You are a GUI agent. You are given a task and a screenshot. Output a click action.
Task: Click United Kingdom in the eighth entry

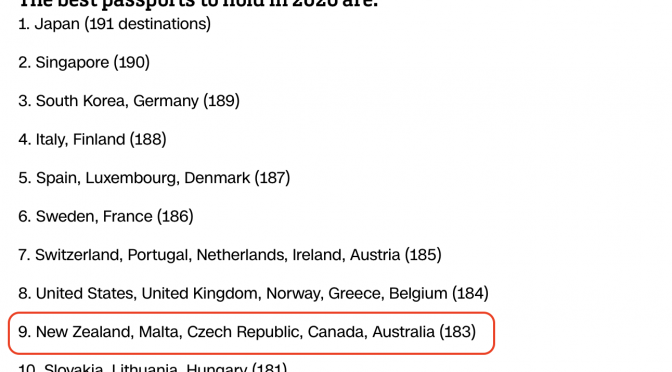coord(200,294)
